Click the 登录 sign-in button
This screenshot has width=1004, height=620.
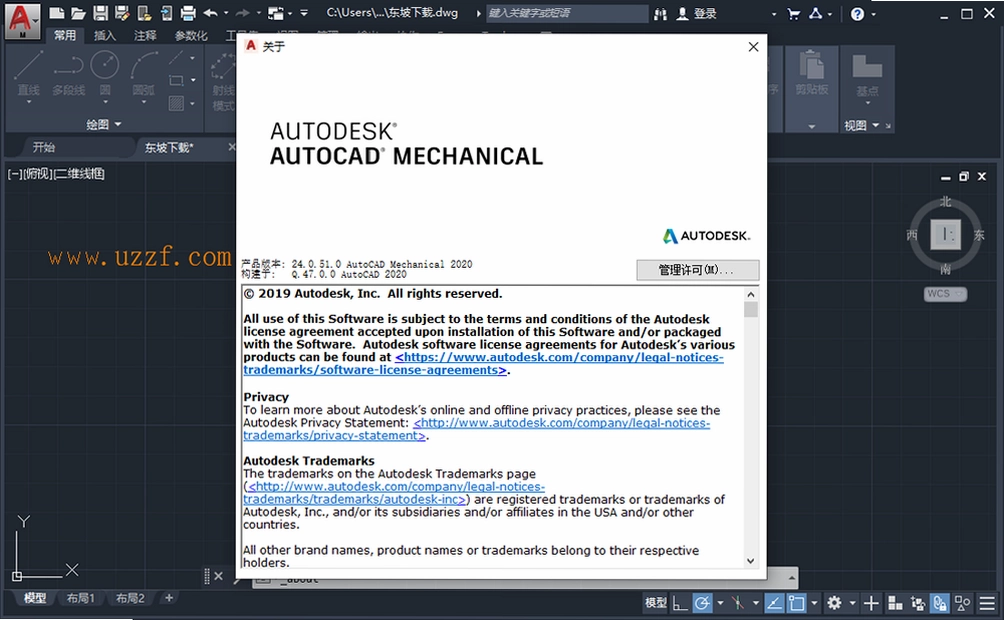coord(697,13)
